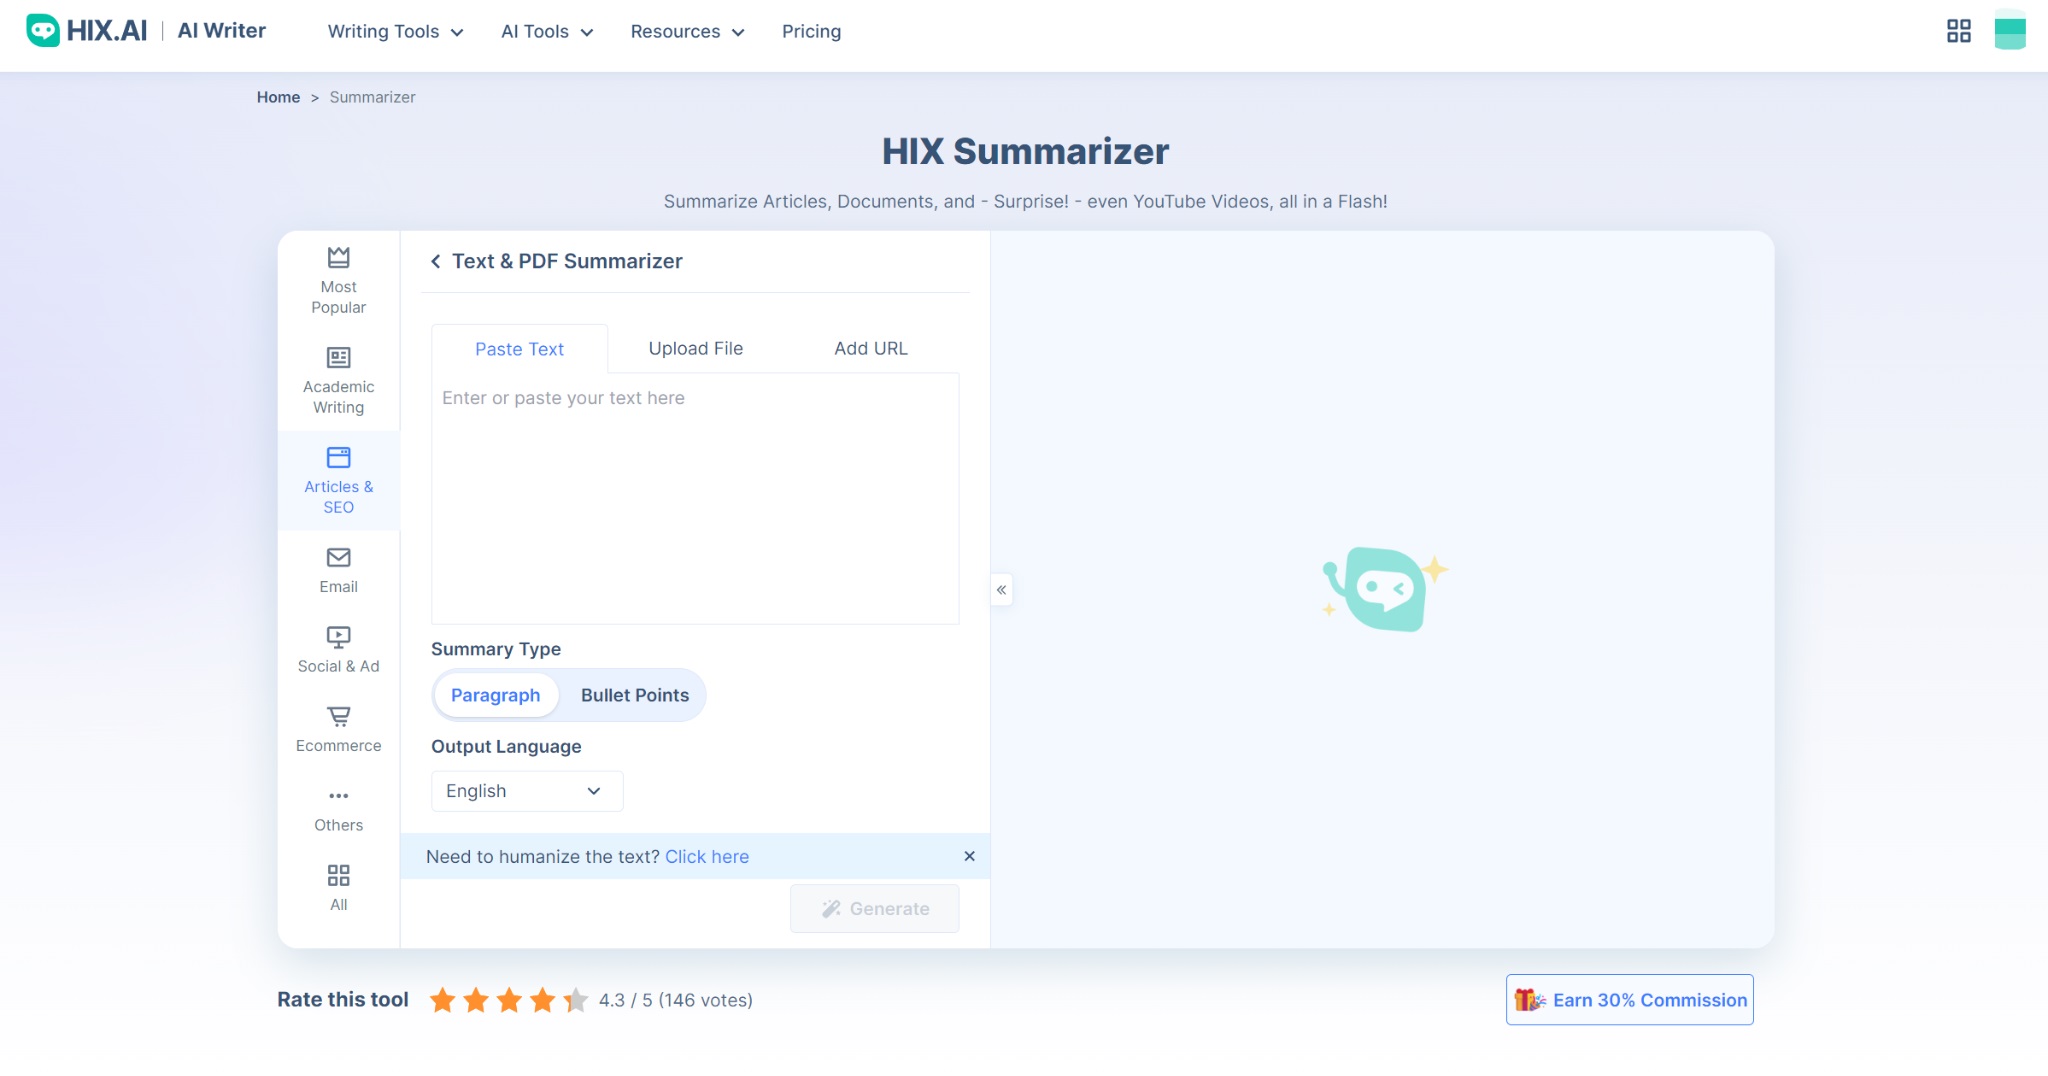Expand the AI Tools menu
This screenshot has height=1076, width=2048.
pyautogui.click(x=547, y=31)
